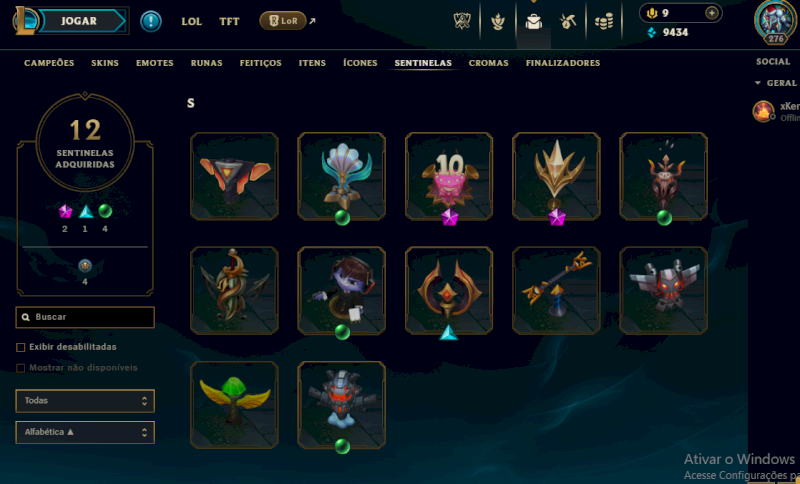800x484 pixels.
Task: Toggle the Mostrar não disponíveis checkbox
Action: pos(20,368)
